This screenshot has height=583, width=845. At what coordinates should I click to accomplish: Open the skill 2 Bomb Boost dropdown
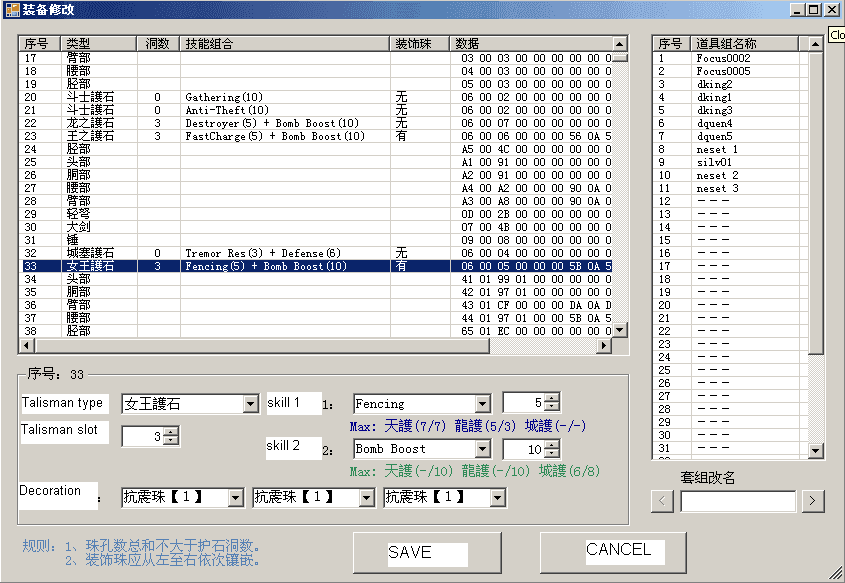coord(482,448)
